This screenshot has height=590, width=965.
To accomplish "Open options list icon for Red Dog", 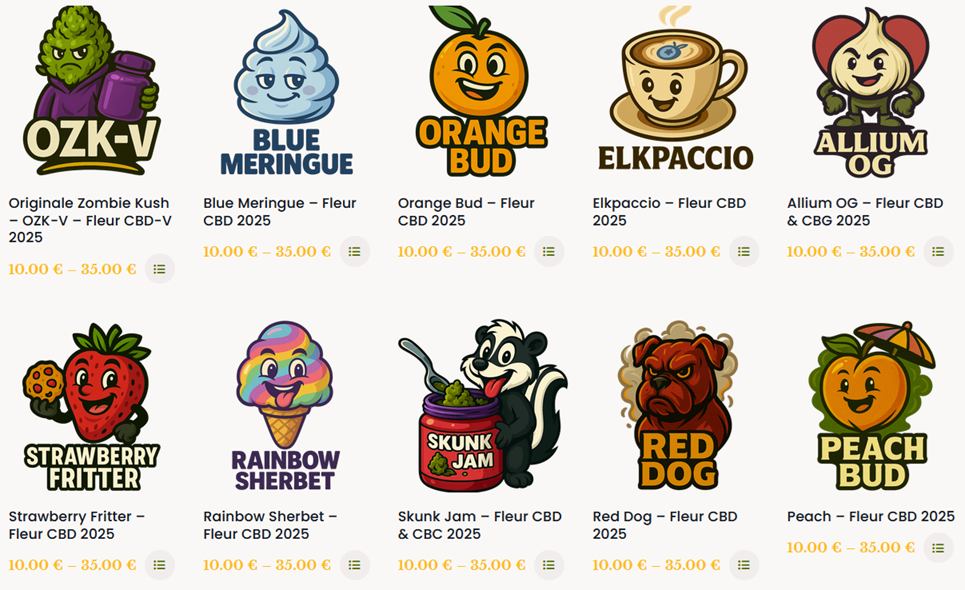I will [x=744, y=565].
